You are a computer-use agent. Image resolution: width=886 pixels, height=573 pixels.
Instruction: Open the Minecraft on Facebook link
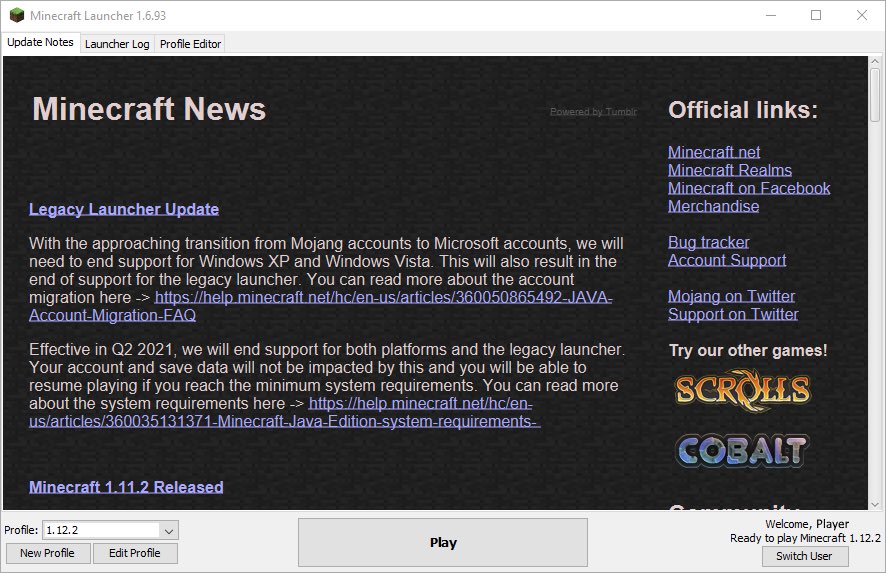[x=749, y=188]
